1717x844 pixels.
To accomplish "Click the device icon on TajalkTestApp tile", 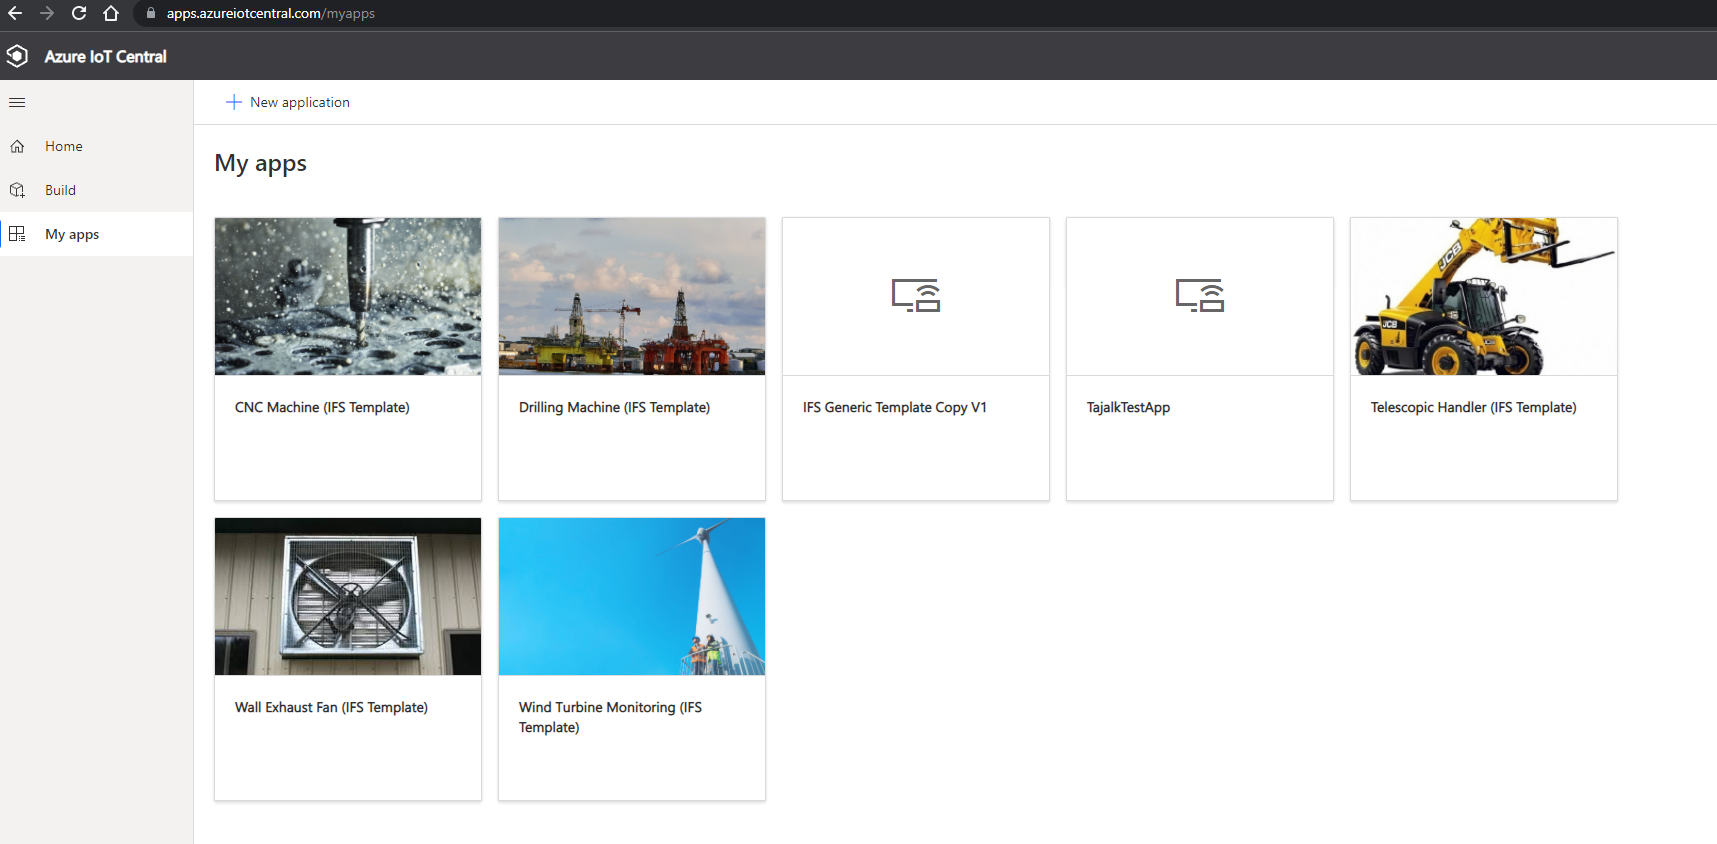I will pos(1199,296).
